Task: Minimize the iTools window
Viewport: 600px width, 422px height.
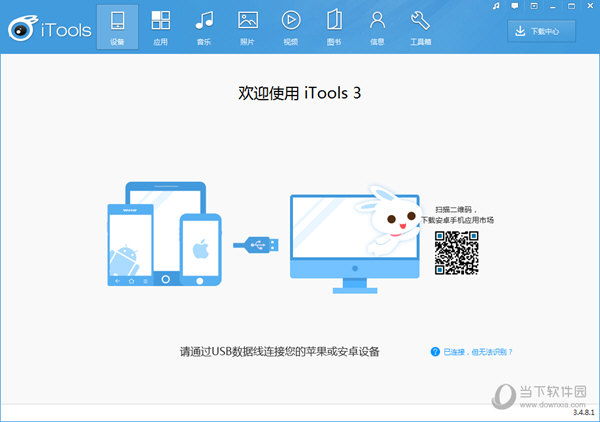Action: pos(553,6)
